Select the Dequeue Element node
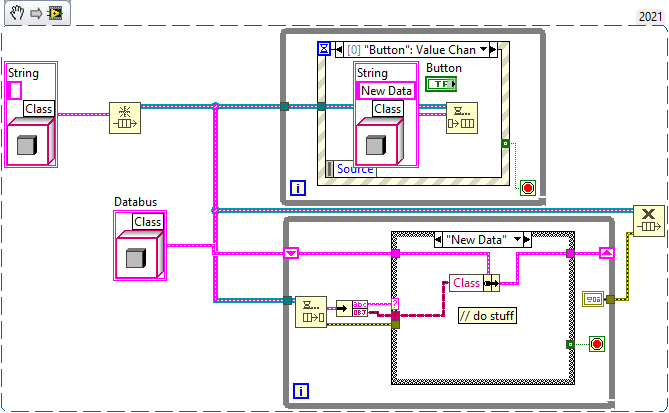The width and height of the screenshot is (669, 413). 311,312
